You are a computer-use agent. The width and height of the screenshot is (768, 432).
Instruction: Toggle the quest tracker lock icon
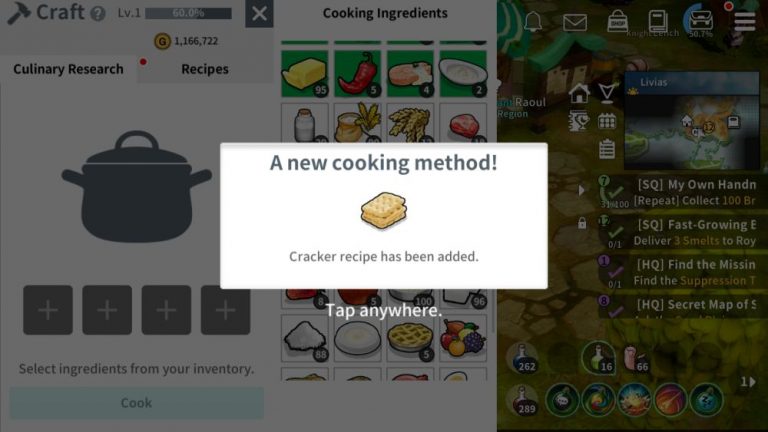tap(581, 223)
